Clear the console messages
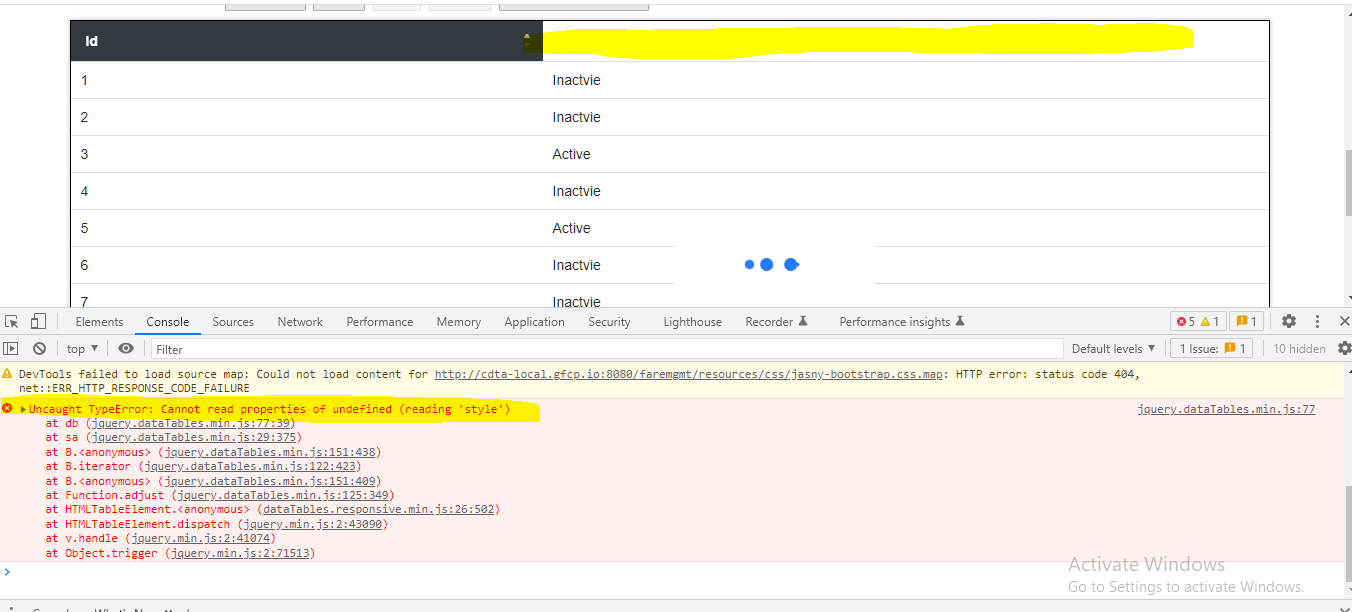1352x612 pixels. [40, 348]
